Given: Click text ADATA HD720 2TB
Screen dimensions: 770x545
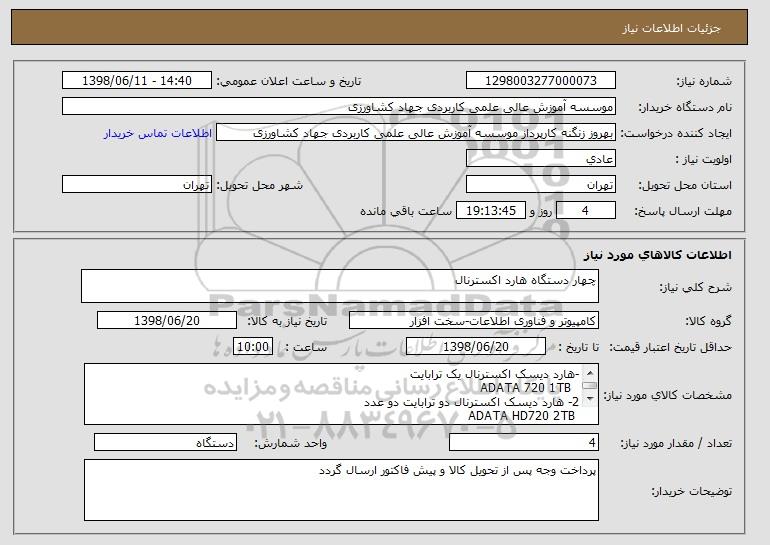Looking at the screenshot, I should pyautogui.click(x=522, y=416).
